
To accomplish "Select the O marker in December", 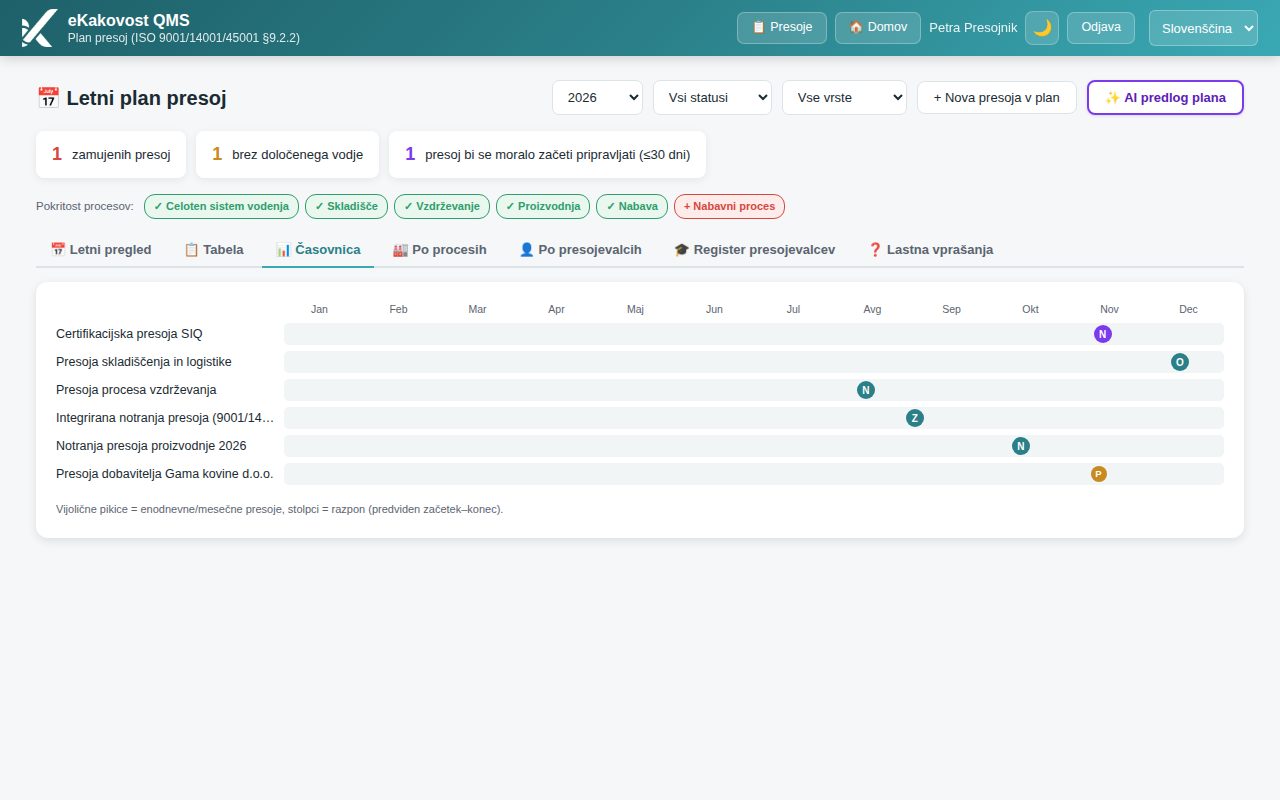I will pos(1180,362).
